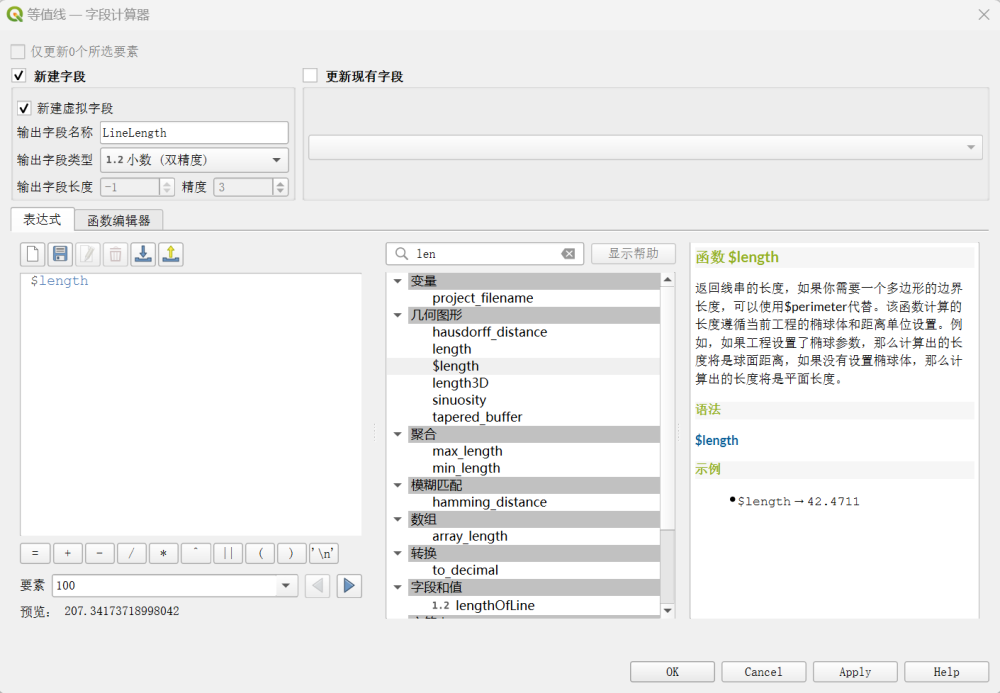The image size is (1000, 693).
Task: Collapse the 聚合 group
Action: 397,434
